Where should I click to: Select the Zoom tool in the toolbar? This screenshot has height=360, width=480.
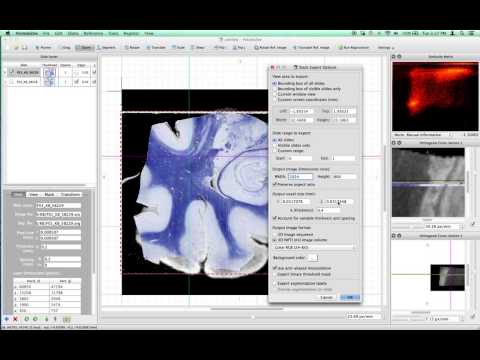pos(84,48)
